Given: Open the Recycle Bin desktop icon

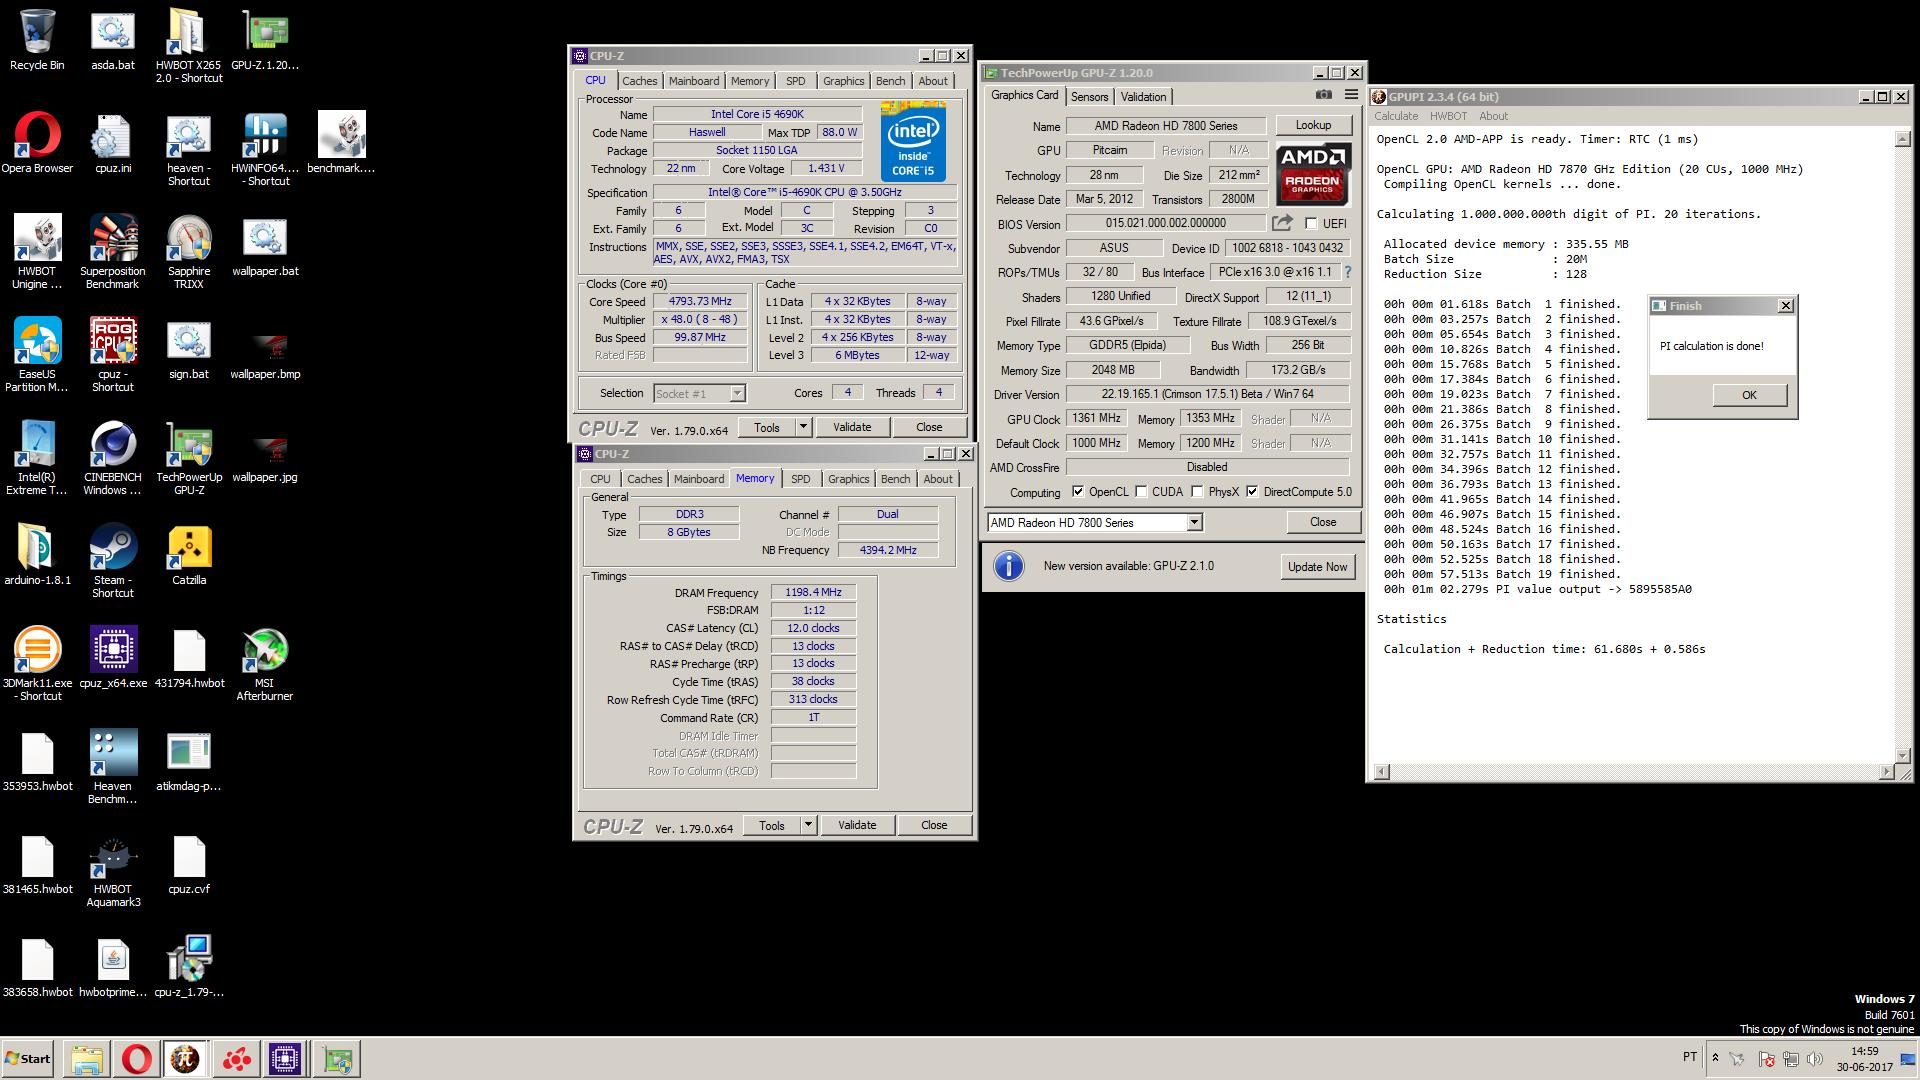Looking at the screenshot, I should coord(37,40).
